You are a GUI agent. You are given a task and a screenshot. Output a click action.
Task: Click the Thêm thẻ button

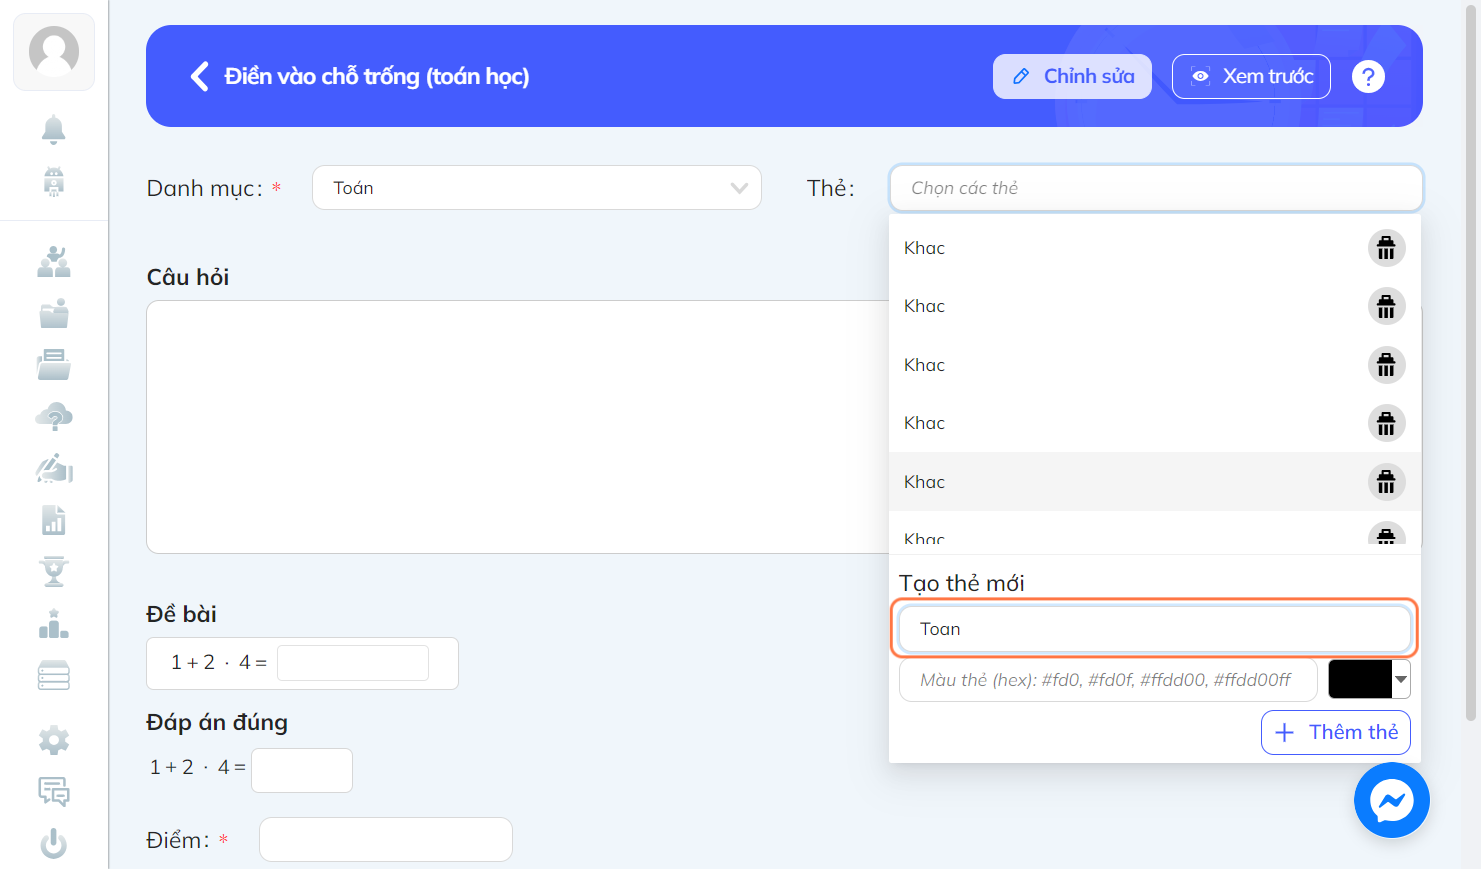1336,732
